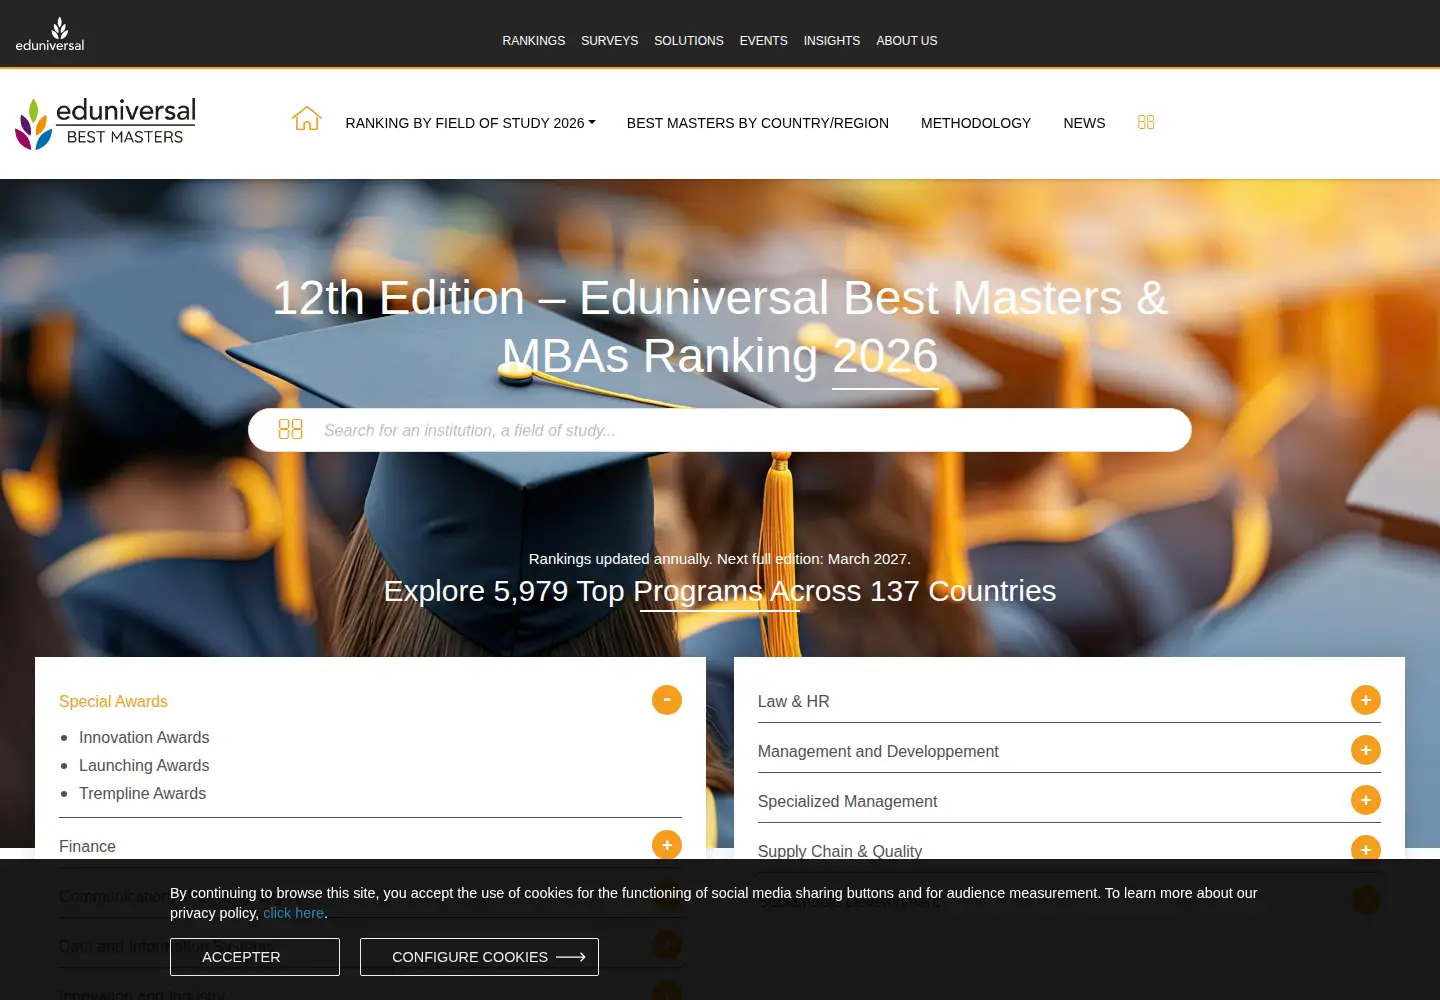
Task: Click the Supply Chain & Quality label
Action: point(840,851)
